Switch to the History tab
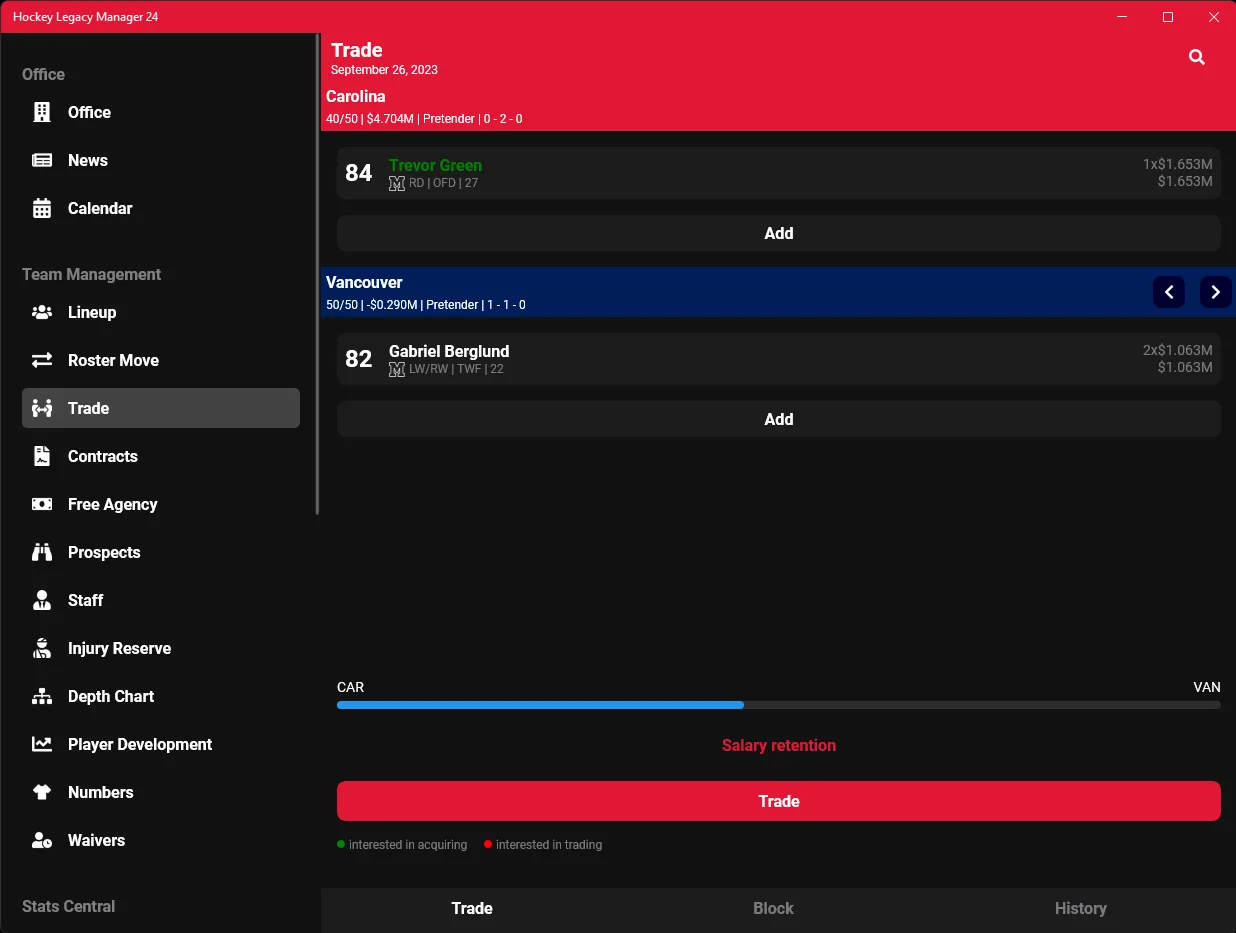The width and height of the screenshot is (1236, 933). pyautogui.click(x=1081, y=908)
